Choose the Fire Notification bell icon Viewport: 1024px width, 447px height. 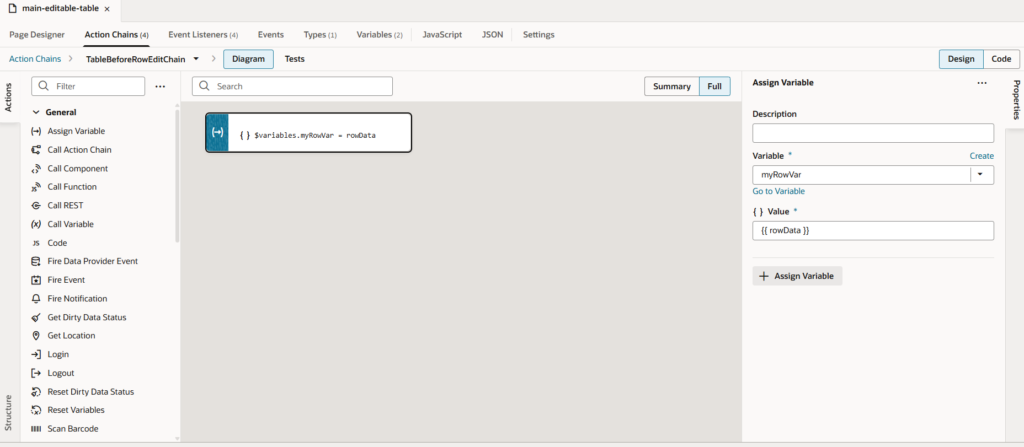click(36, 299)
